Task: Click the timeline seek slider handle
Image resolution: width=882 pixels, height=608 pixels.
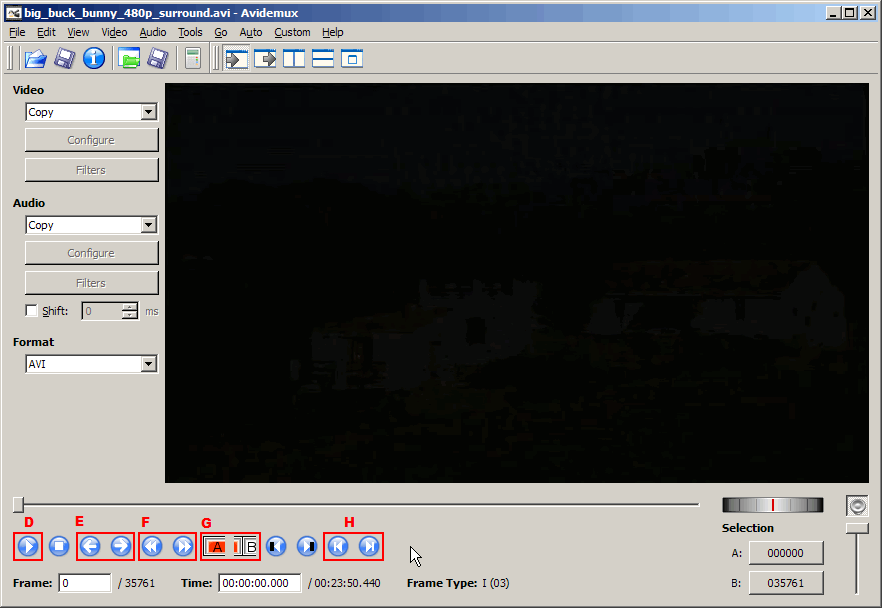Action: (19, 505)
